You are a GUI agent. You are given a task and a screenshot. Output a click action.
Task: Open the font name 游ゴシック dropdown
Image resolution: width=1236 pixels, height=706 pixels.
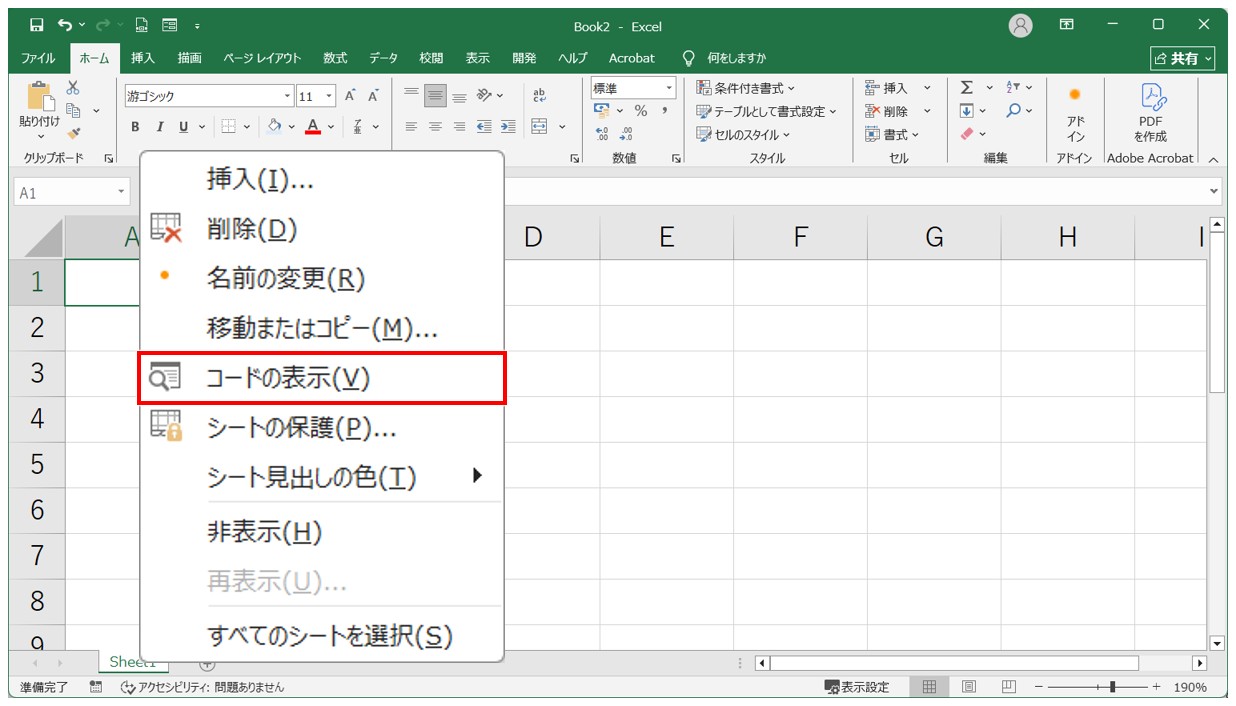(x=288, y=97)
